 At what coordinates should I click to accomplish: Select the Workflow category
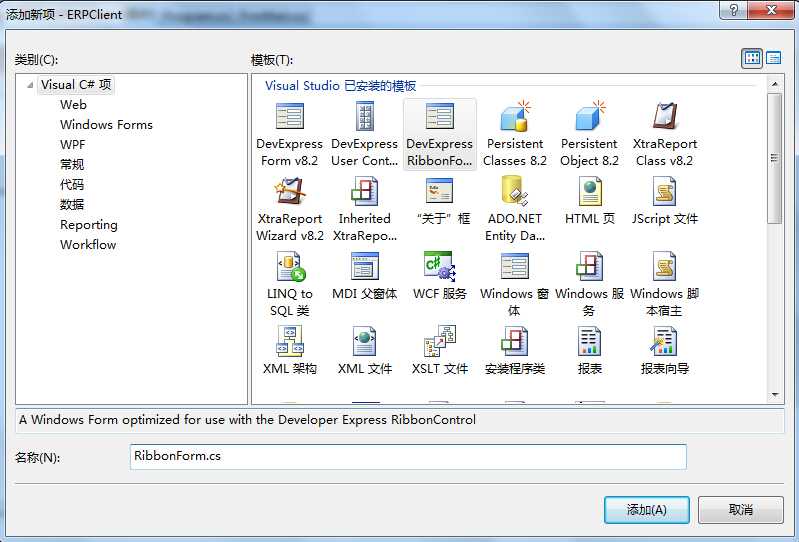coord(88,245)
